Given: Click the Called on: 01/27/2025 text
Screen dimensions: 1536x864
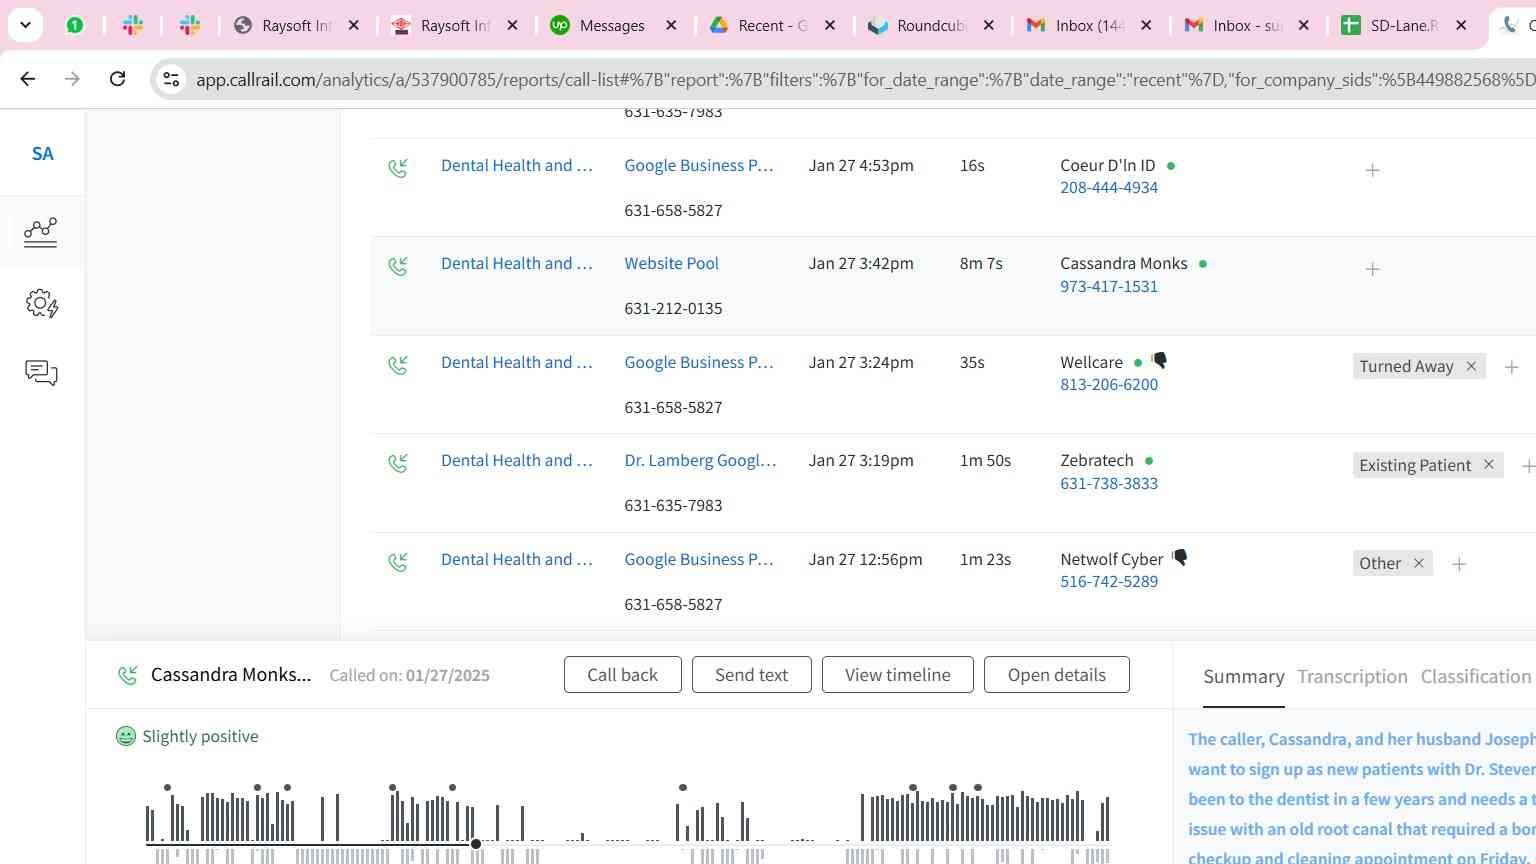Looking at the screenshot, I should coord(409,676).
